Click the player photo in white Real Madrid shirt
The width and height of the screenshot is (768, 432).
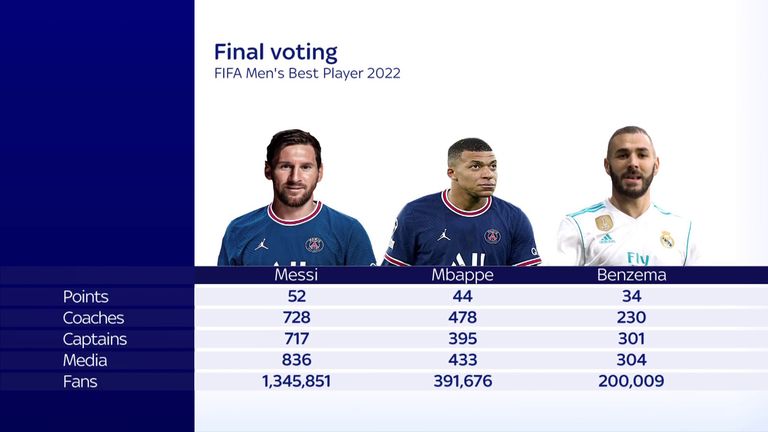coord(629,196)
